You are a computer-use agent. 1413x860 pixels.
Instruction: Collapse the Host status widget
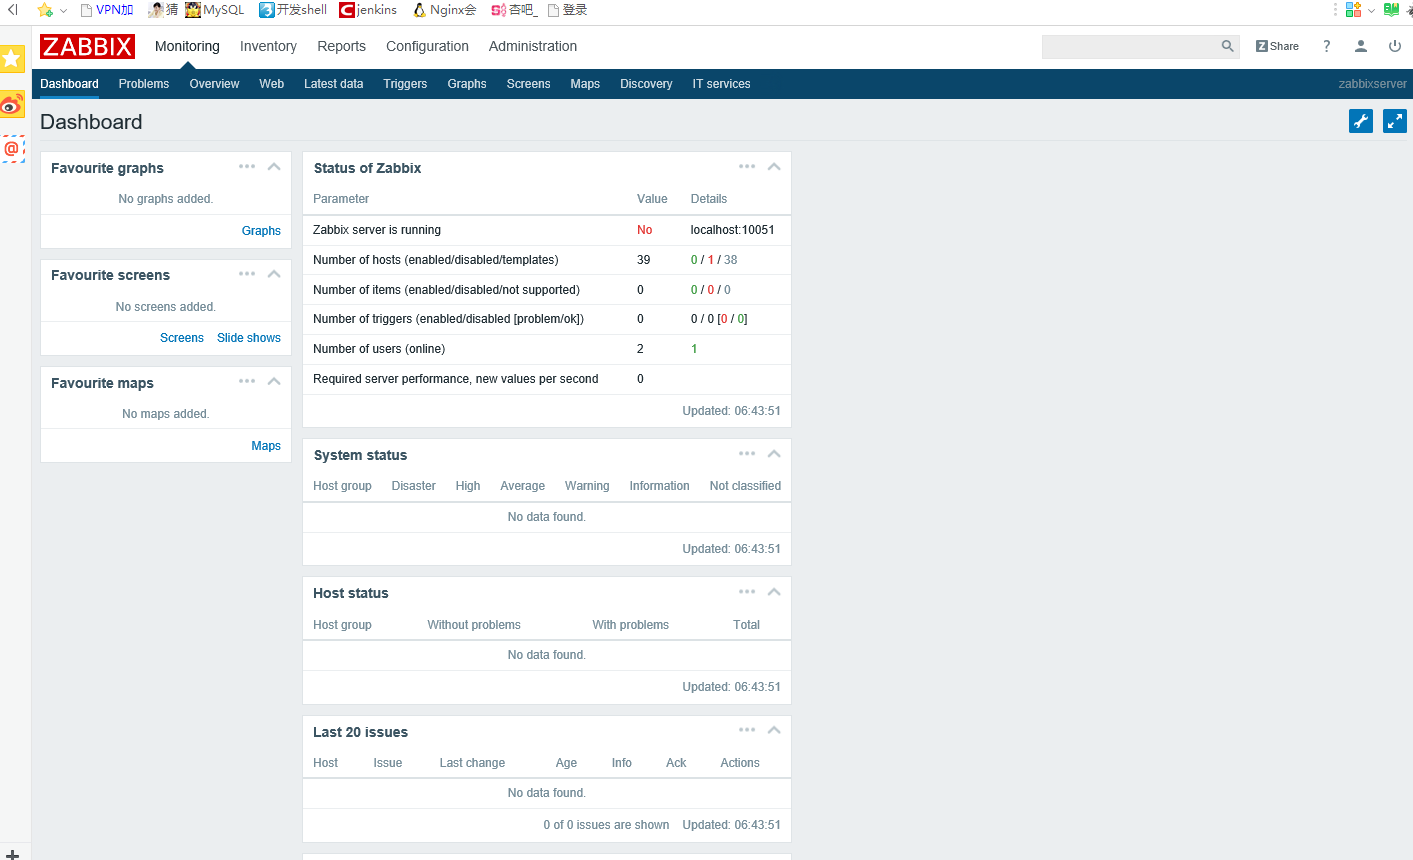(x=774, y=592)
